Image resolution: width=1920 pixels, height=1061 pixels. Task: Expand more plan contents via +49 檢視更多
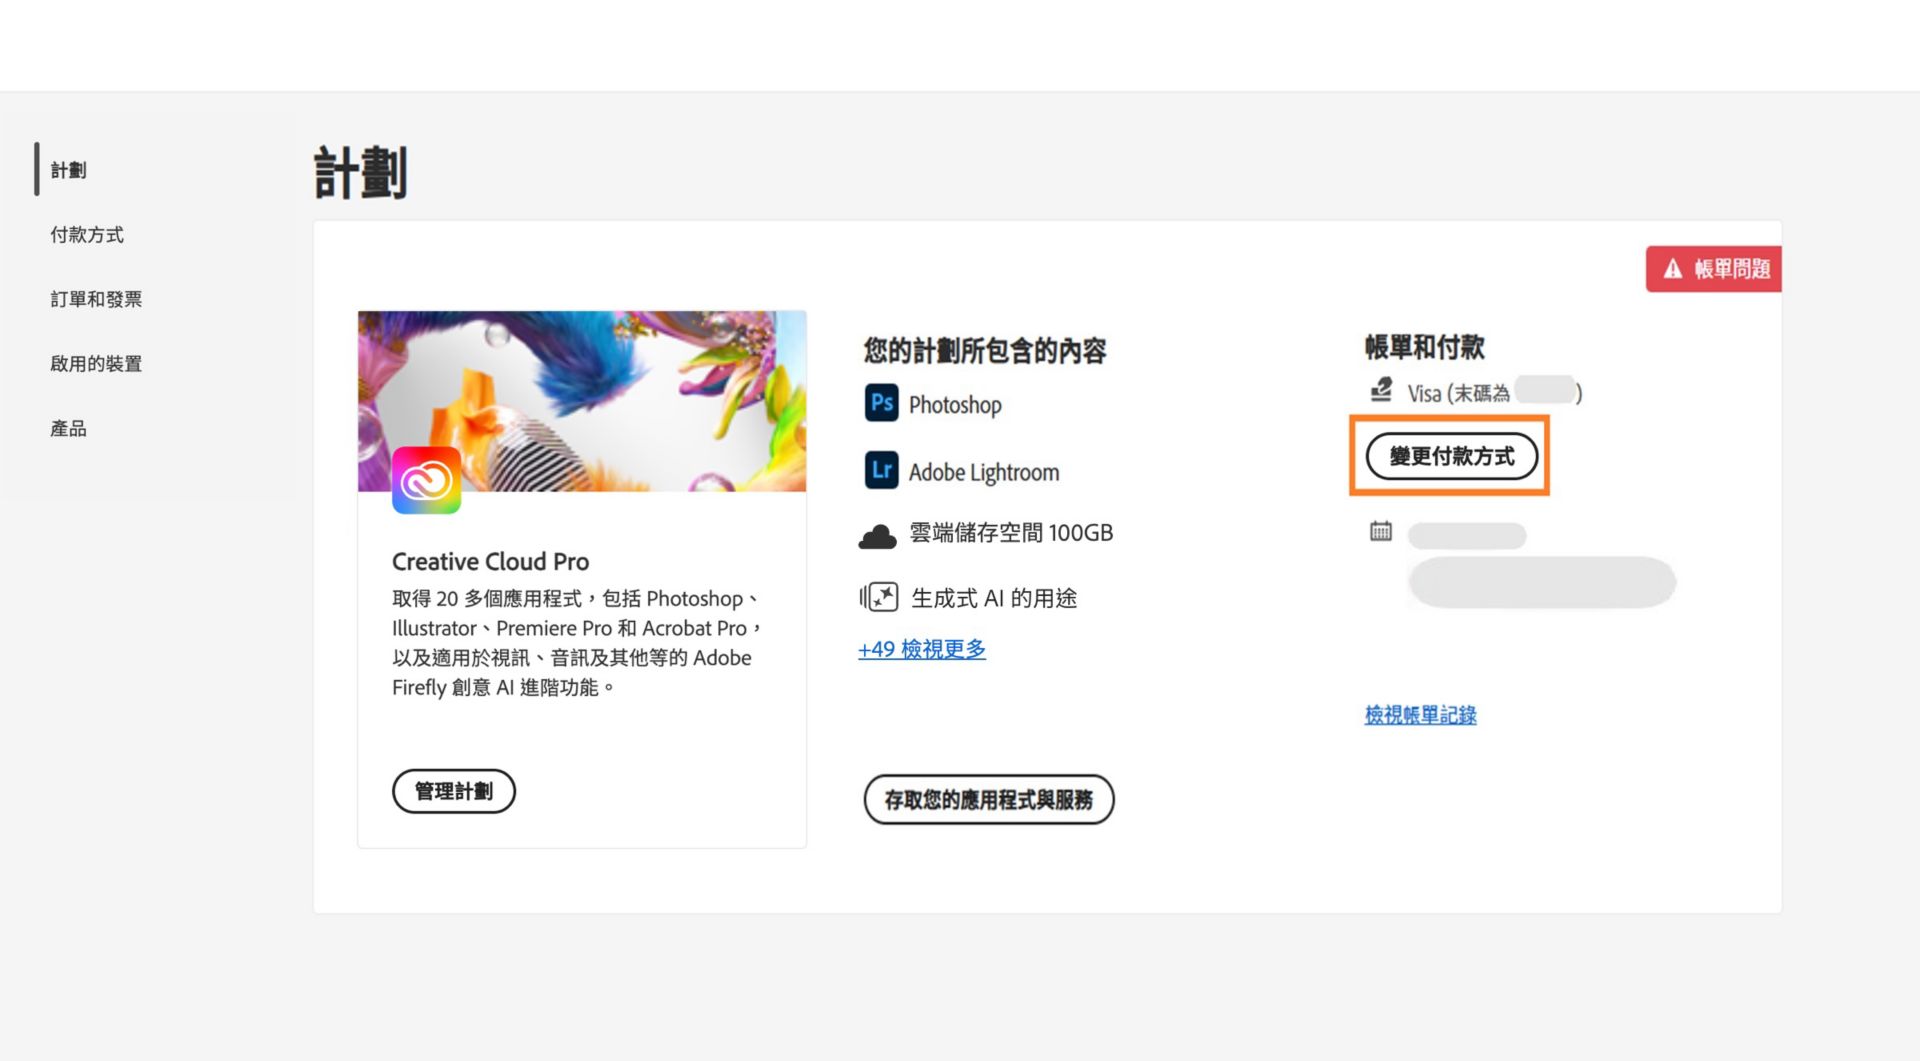coord(921,649)
